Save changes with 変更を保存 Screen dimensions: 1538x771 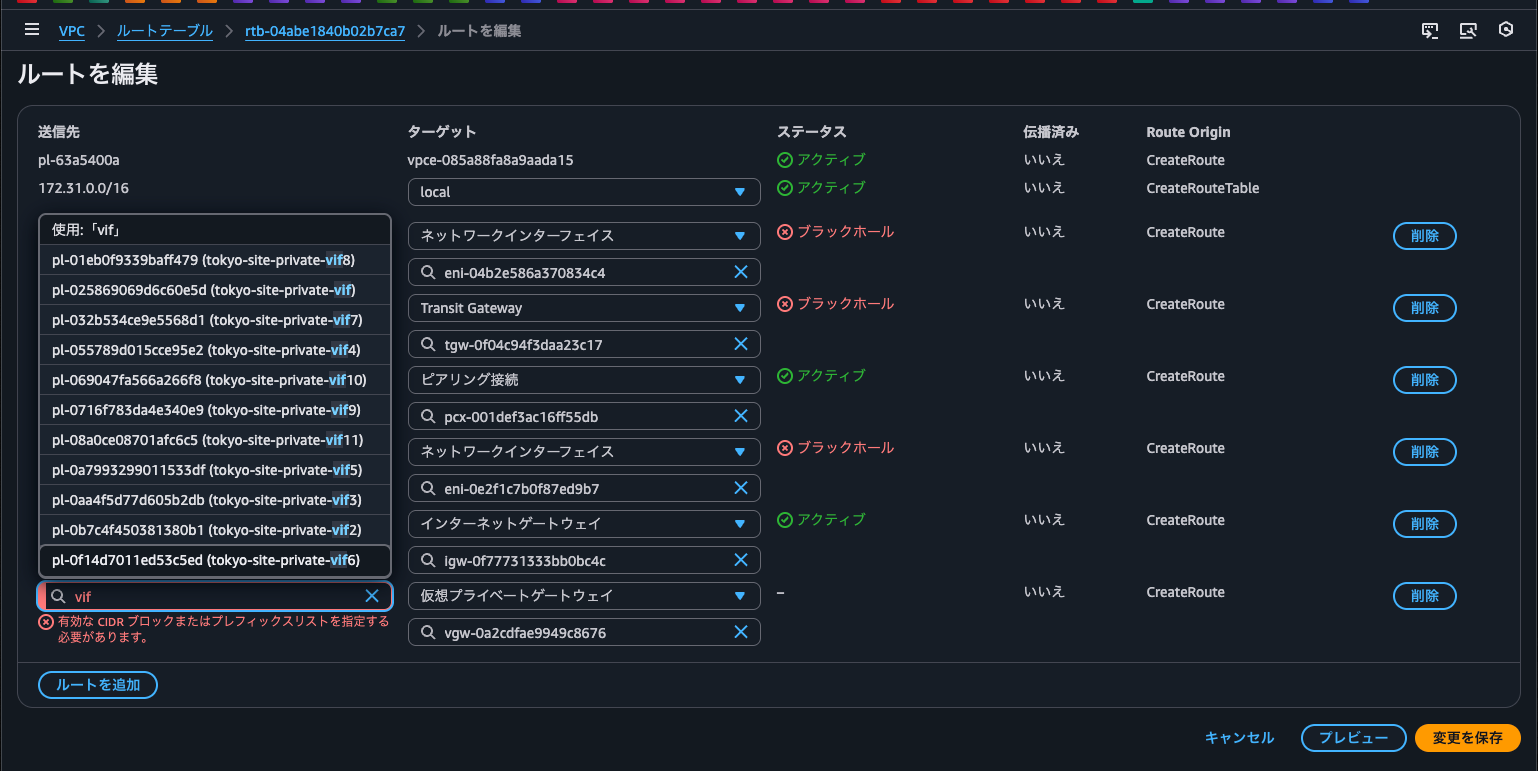1467,737
